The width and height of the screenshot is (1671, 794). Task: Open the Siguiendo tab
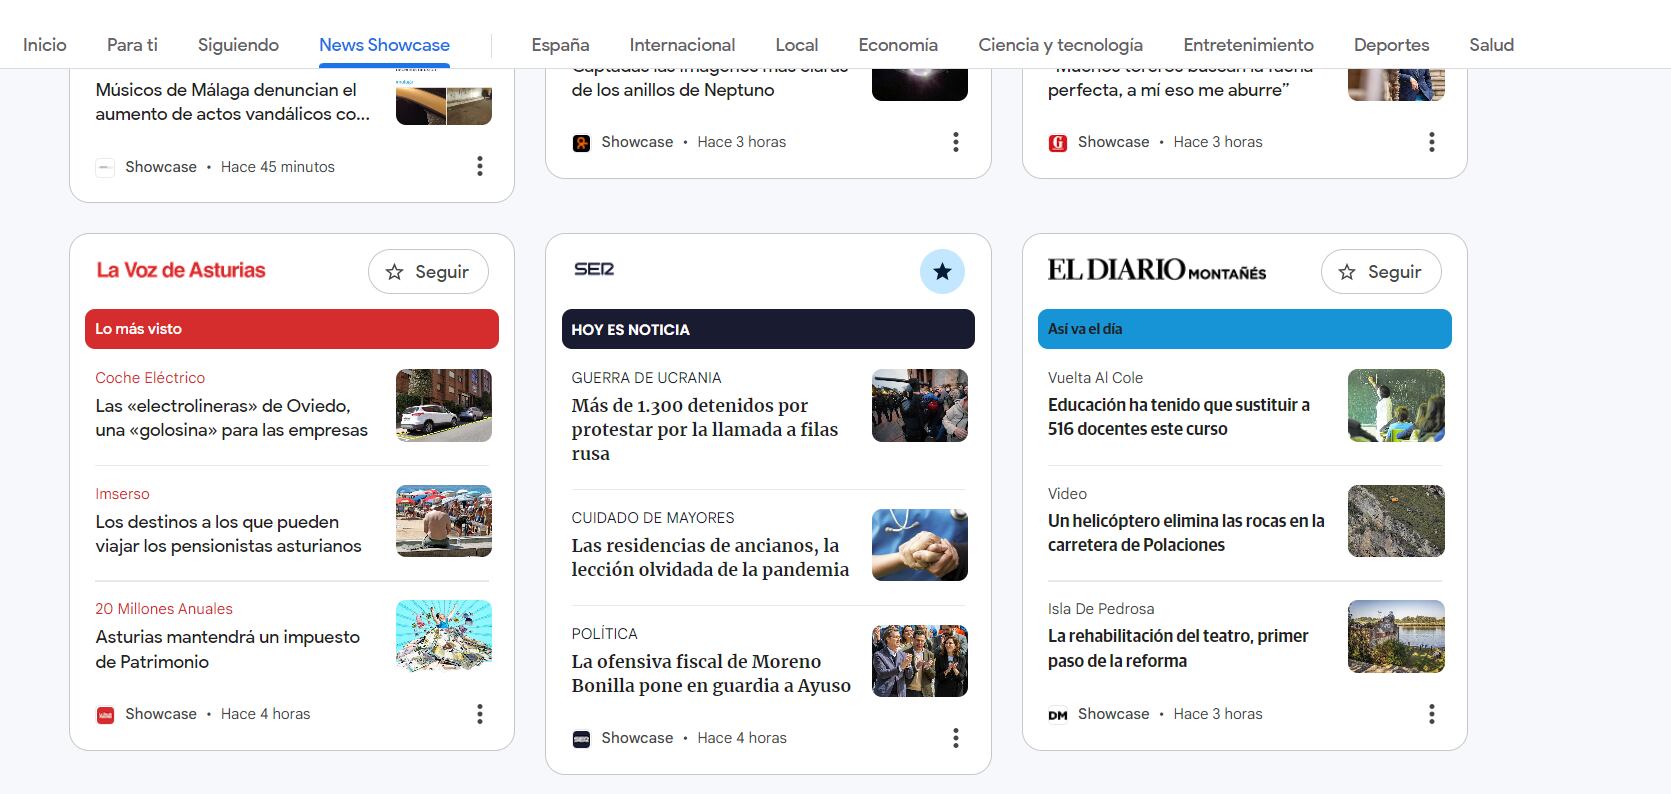(x=238, y=45)
